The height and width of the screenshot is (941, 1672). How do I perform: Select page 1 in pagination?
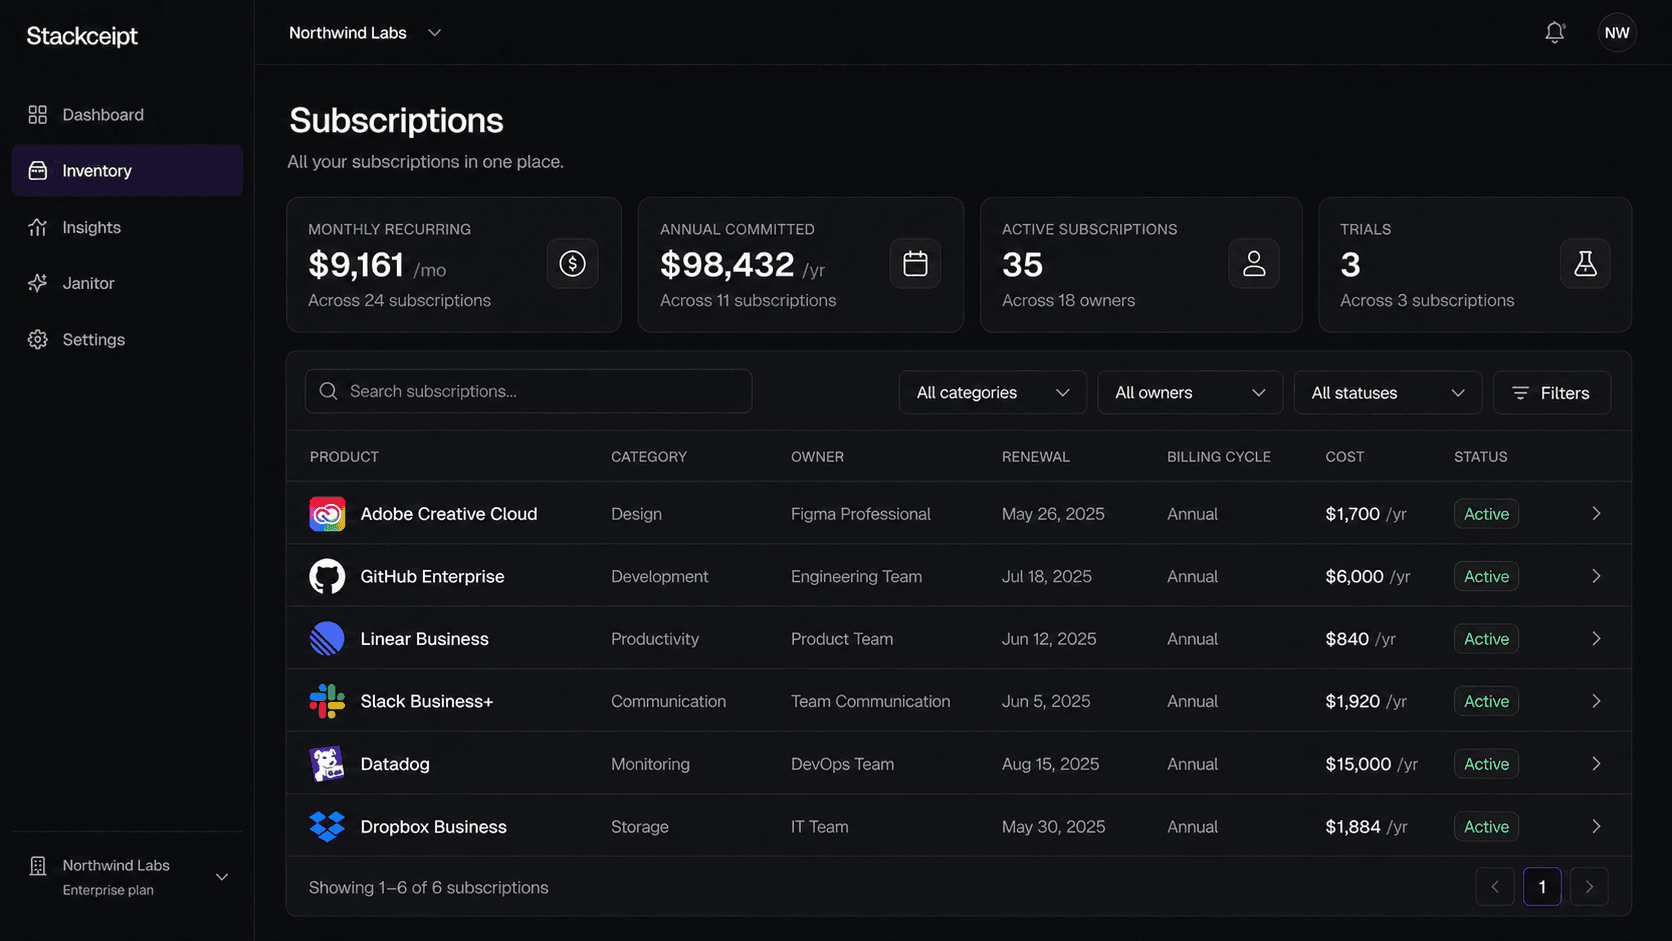1542,887
